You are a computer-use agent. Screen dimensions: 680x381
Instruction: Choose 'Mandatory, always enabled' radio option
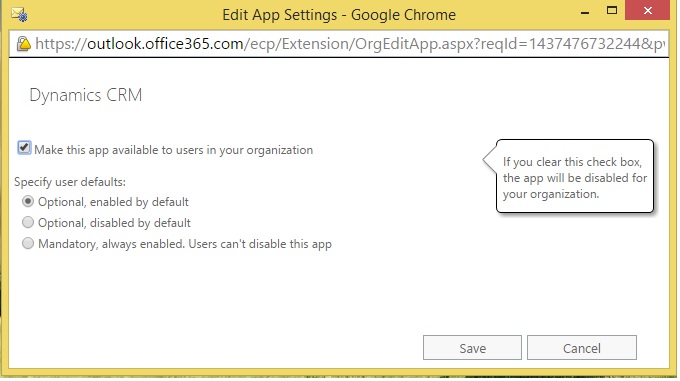[28, 243]
